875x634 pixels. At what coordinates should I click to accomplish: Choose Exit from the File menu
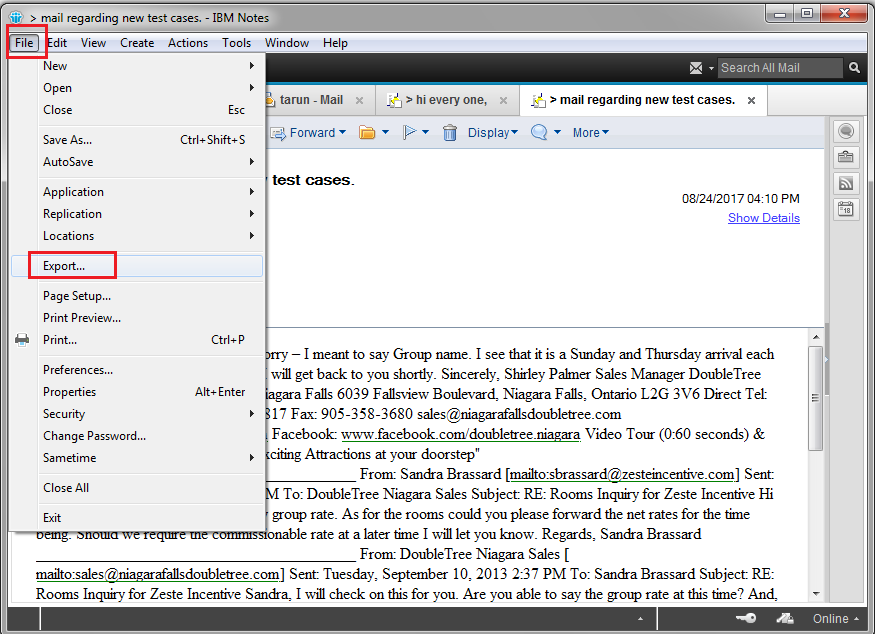point(137,518)
